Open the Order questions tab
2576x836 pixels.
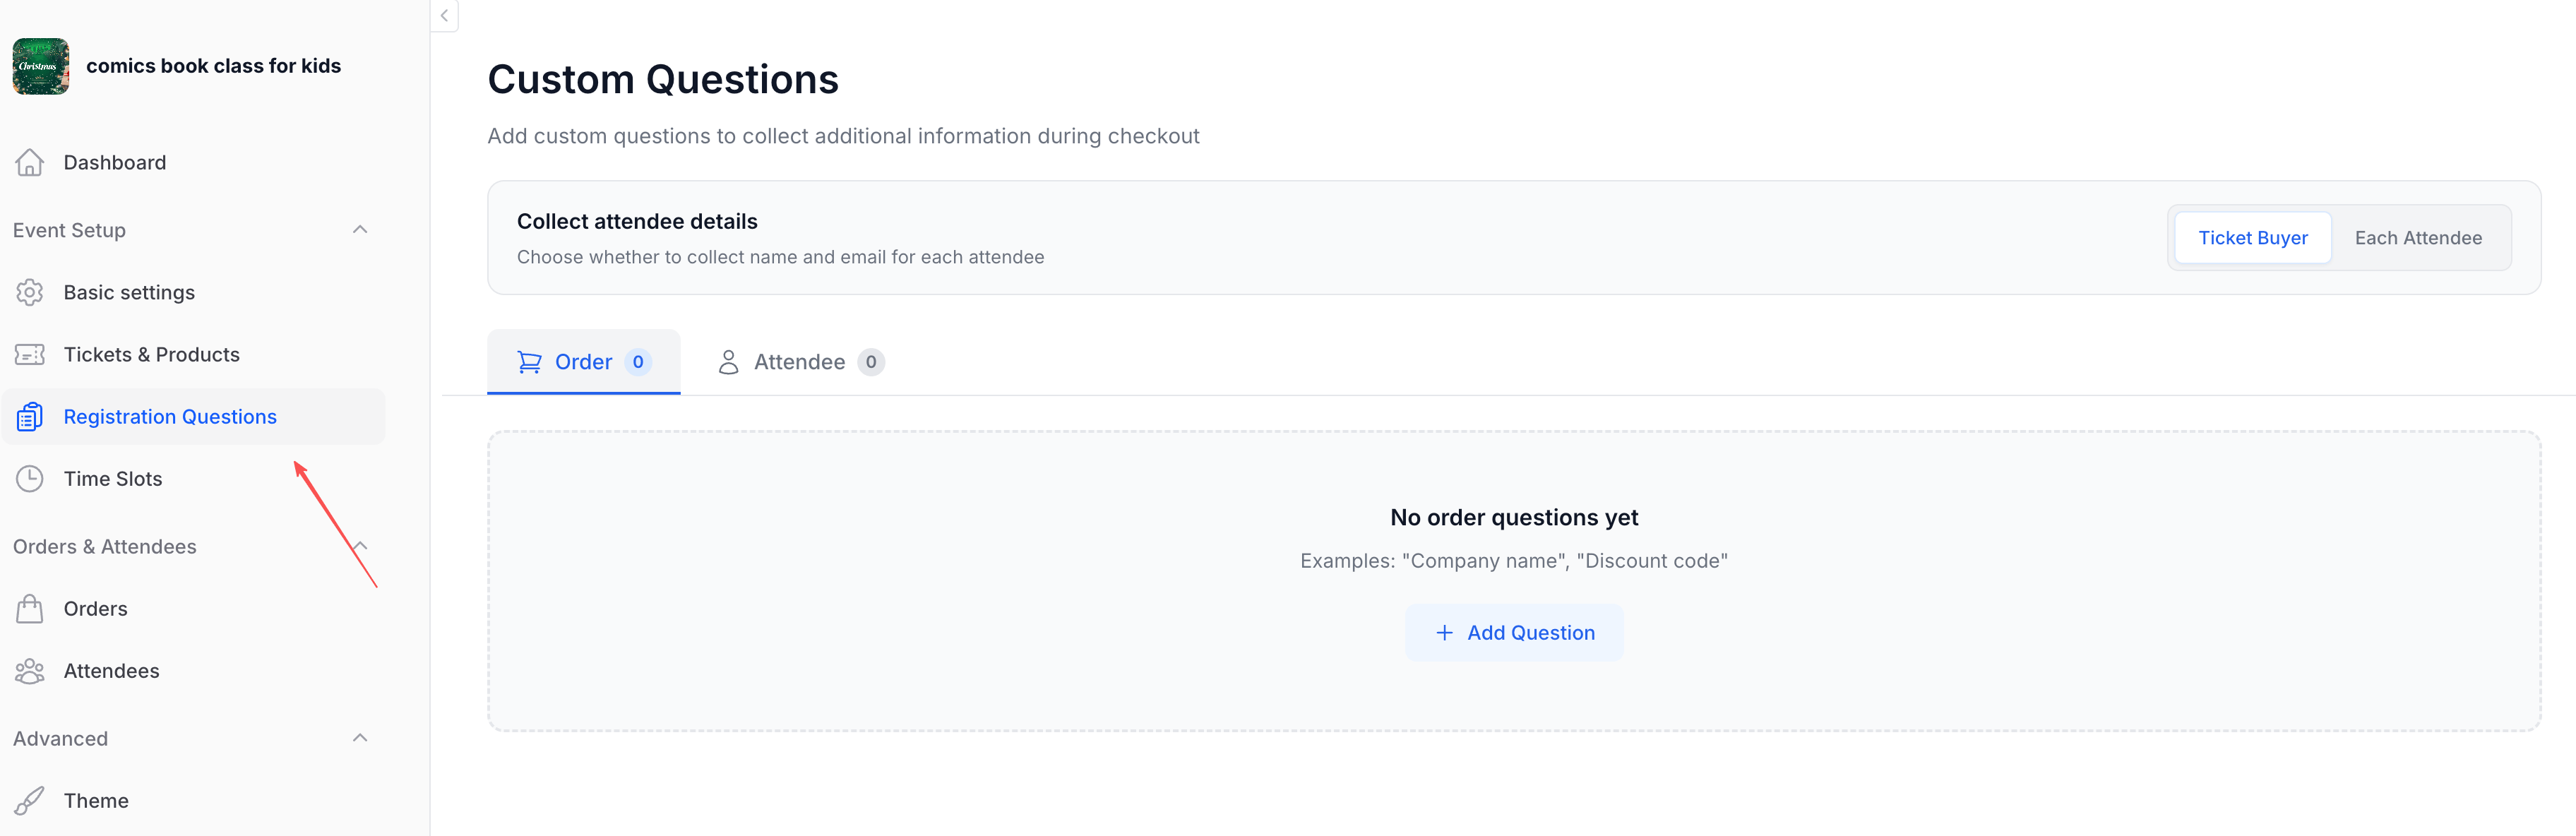click(x=583, y=361)
